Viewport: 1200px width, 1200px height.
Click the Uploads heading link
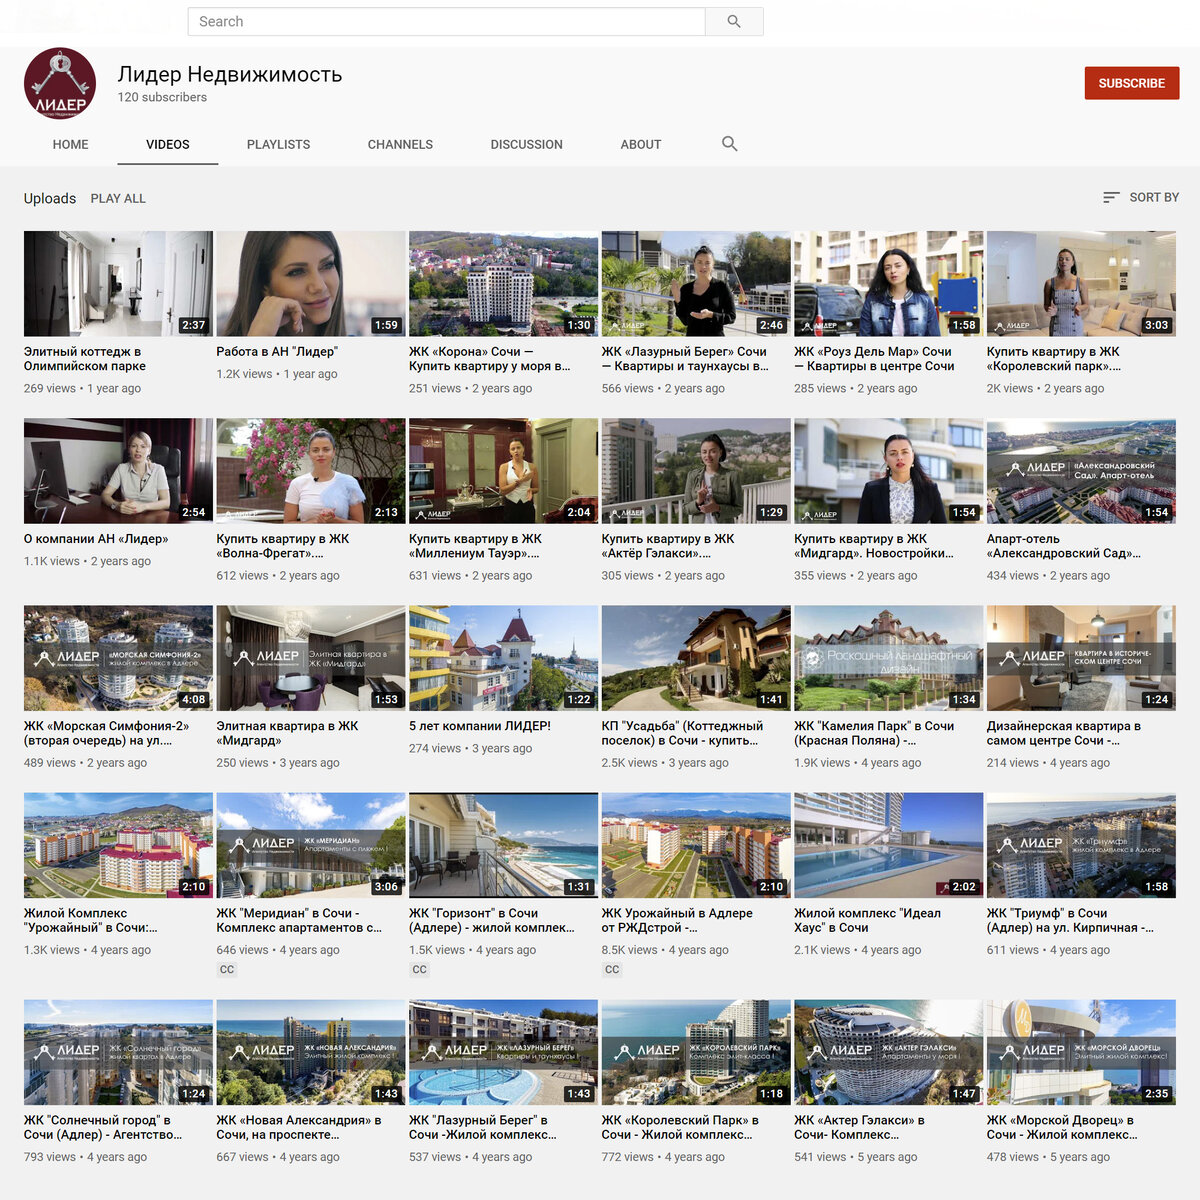click(x=50, y=198)
